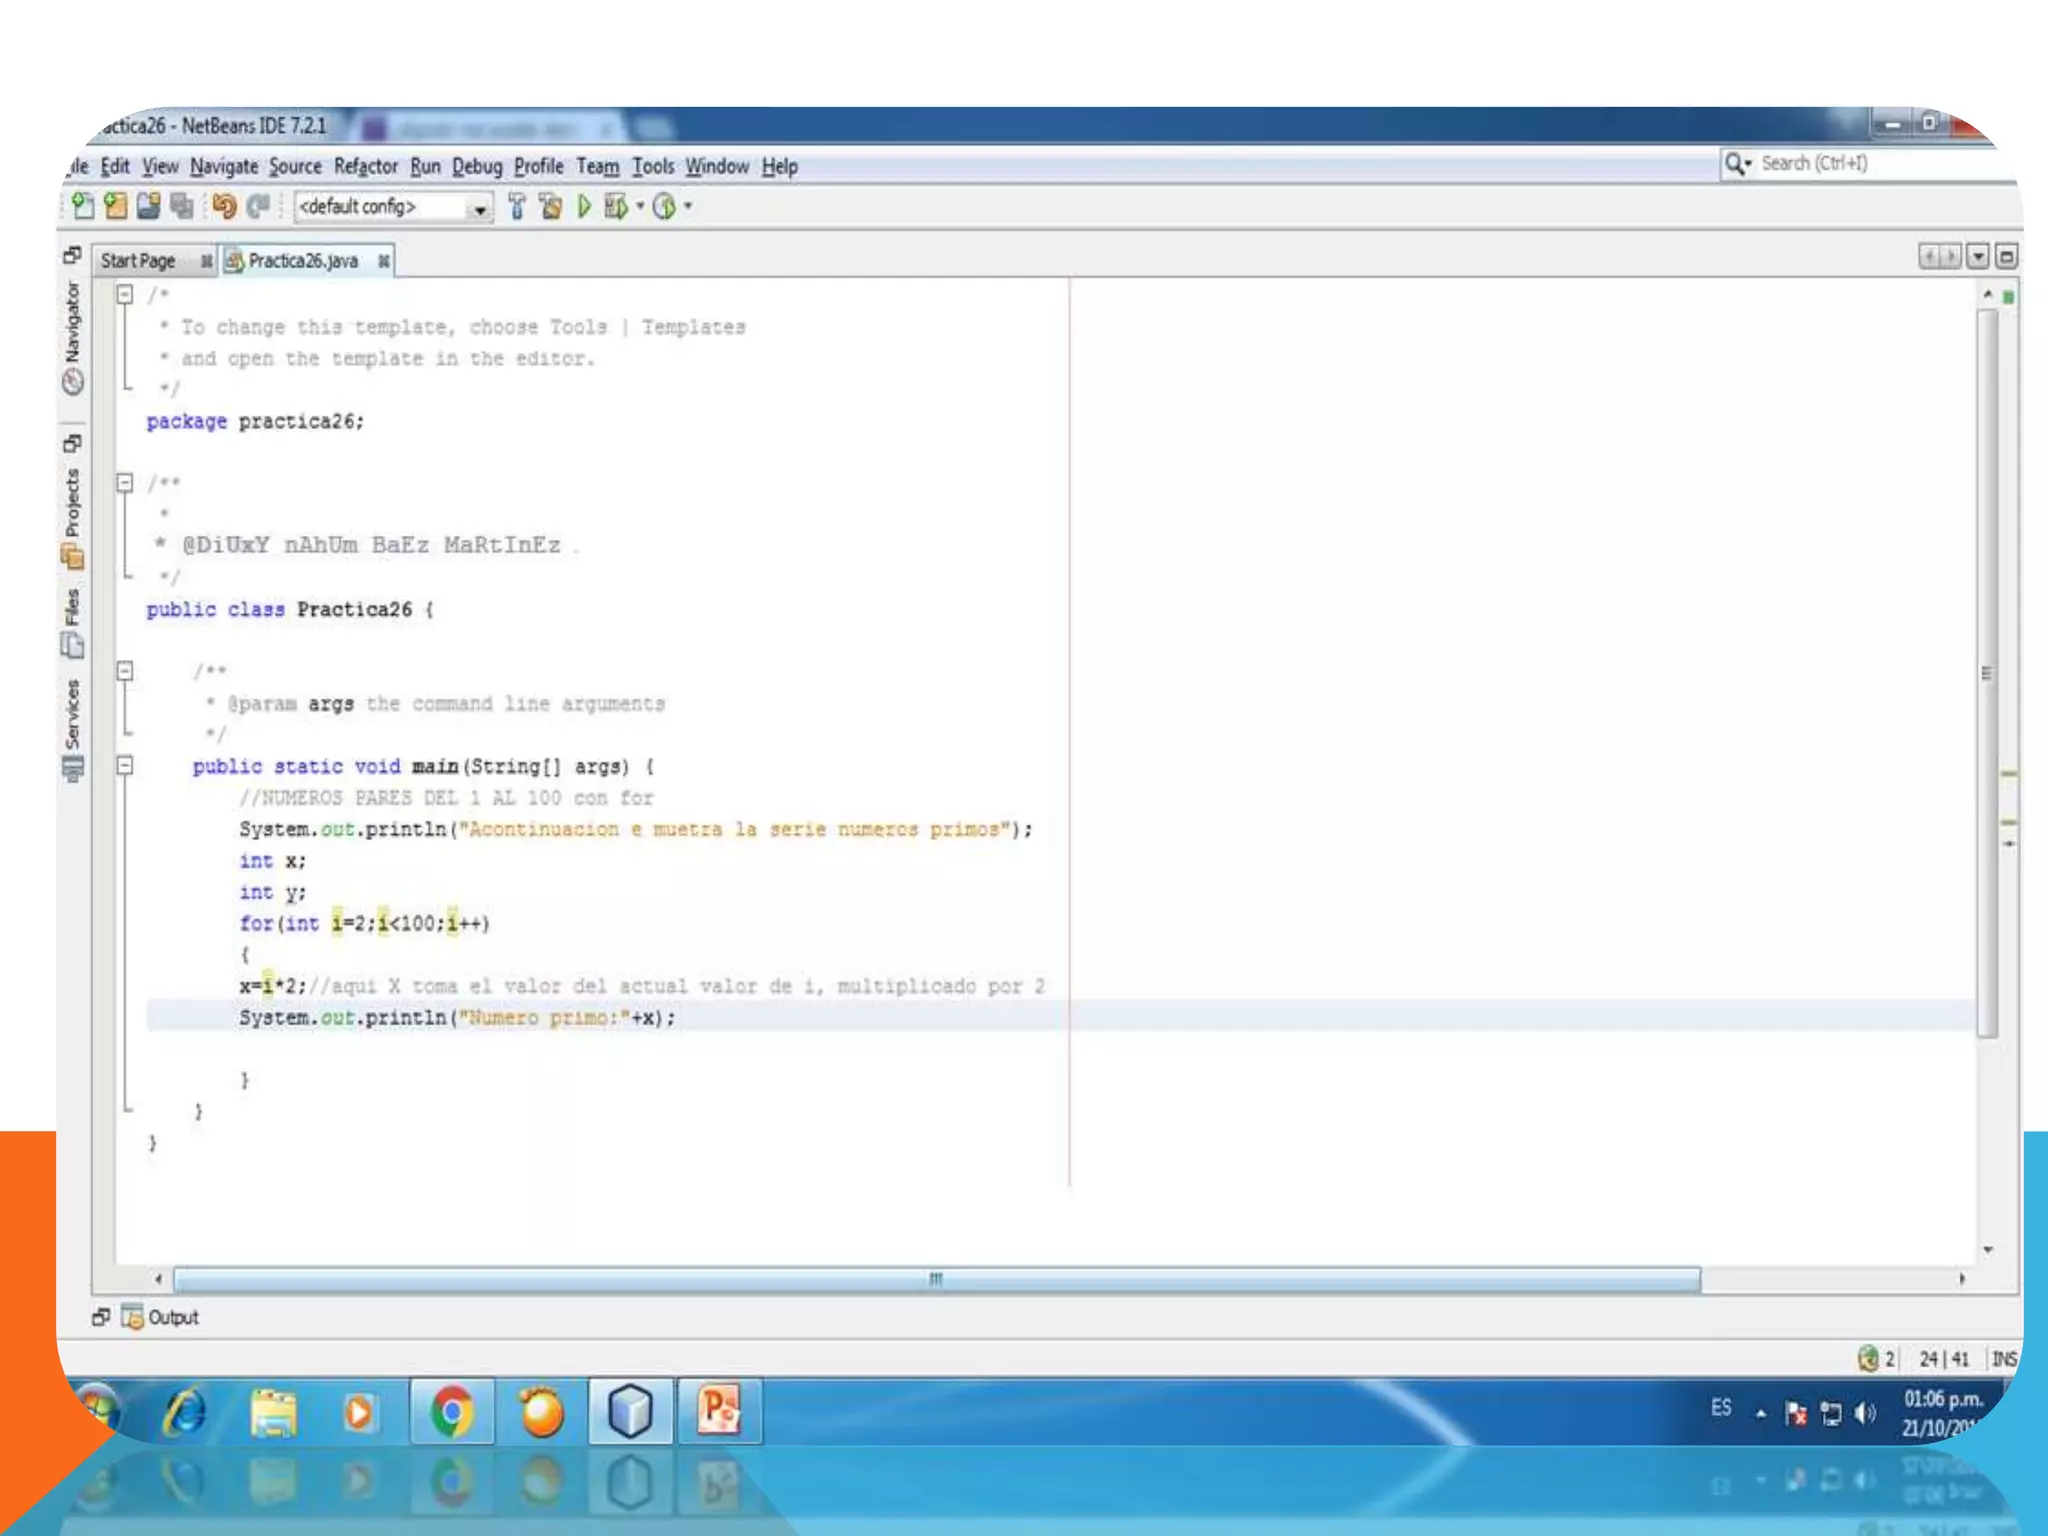Click the horizontal editor scrollbar
The width and height of the screenshot is (2048, 1536).
coord(936,1279)
